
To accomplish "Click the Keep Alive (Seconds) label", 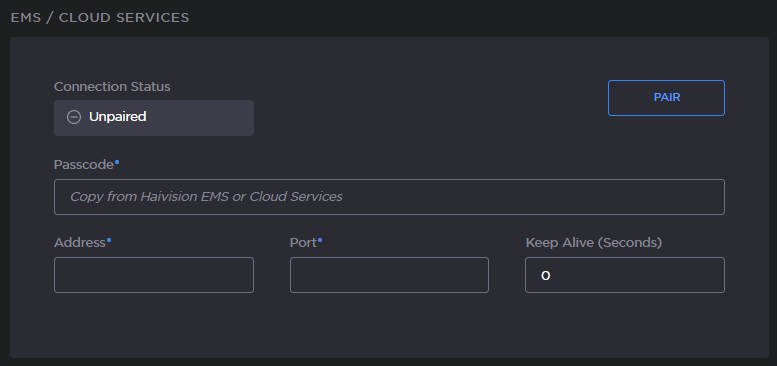I will pyautogui.click(x=594, y=243).
